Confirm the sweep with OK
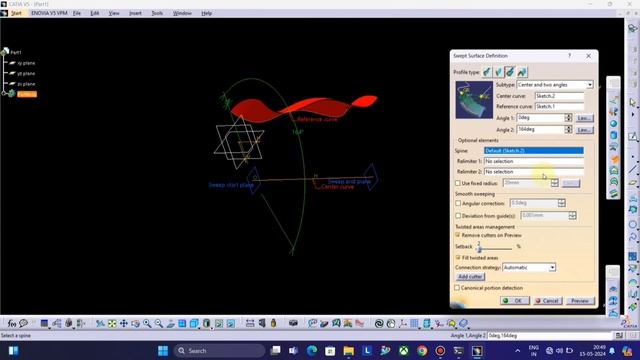Image resolution: width=640 pixels, height=360 pixels. click(515, 301)
